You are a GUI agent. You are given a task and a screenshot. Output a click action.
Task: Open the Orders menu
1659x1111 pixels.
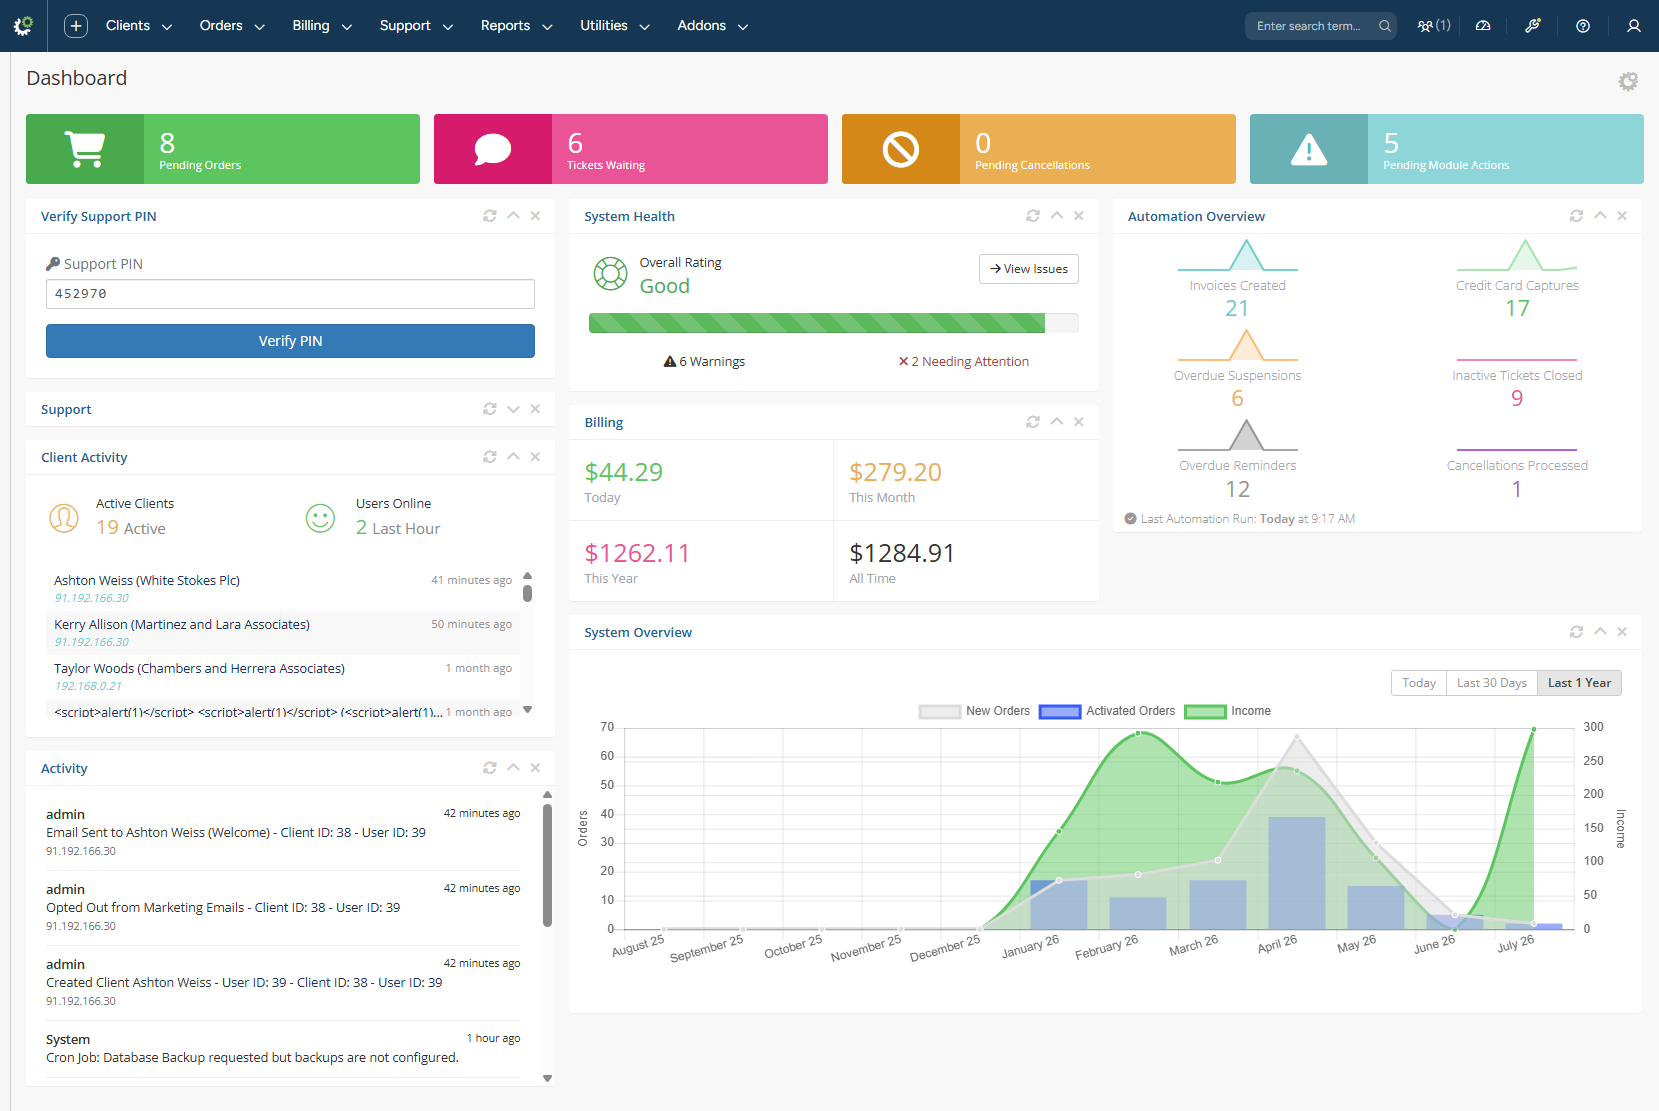point(232,26)
